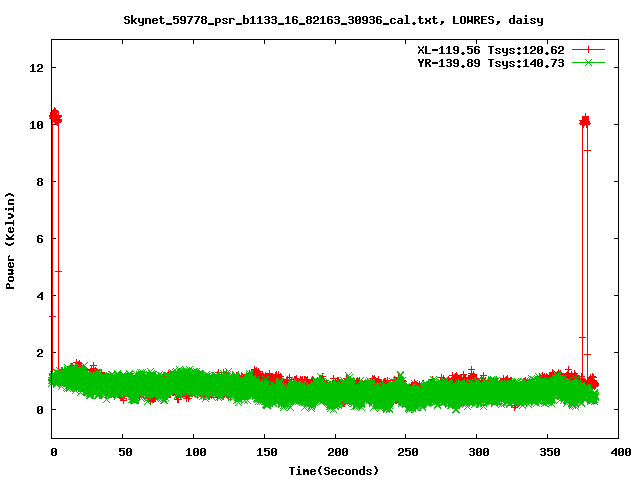Click y-axis tick label 10
Screen dimensions: 640x480
[x=36, y=125]
